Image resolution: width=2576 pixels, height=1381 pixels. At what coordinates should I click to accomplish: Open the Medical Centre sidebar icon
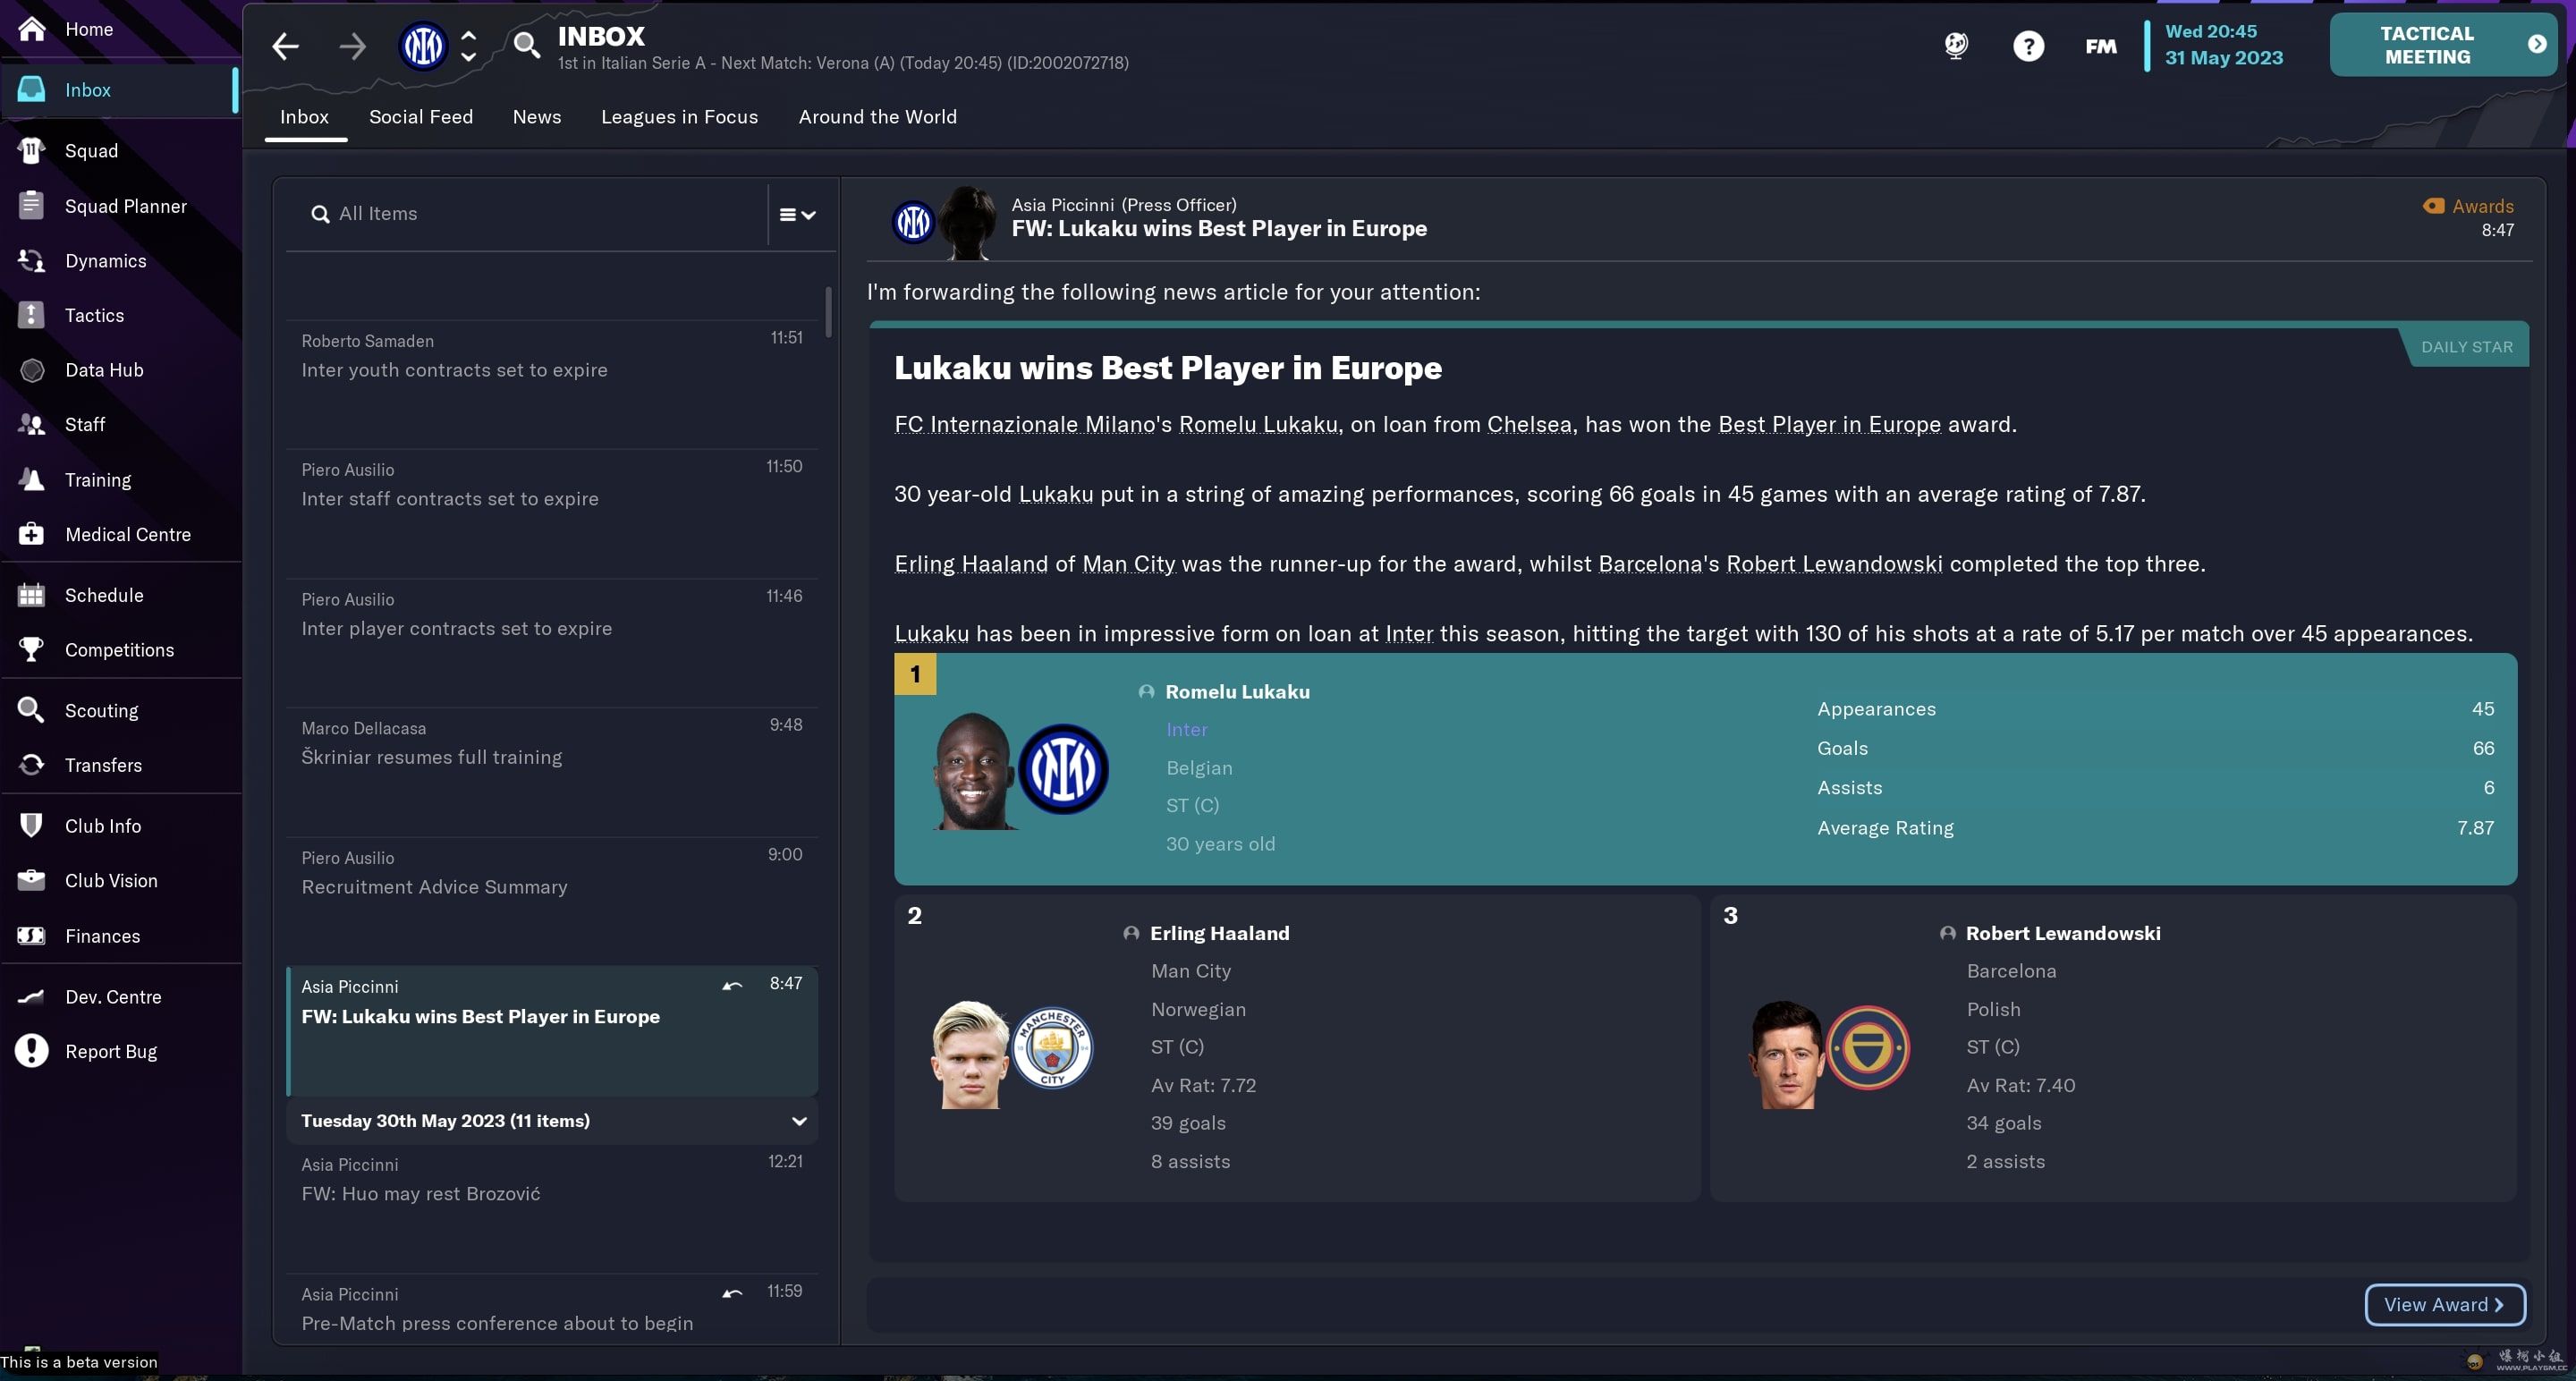(31, 534)
